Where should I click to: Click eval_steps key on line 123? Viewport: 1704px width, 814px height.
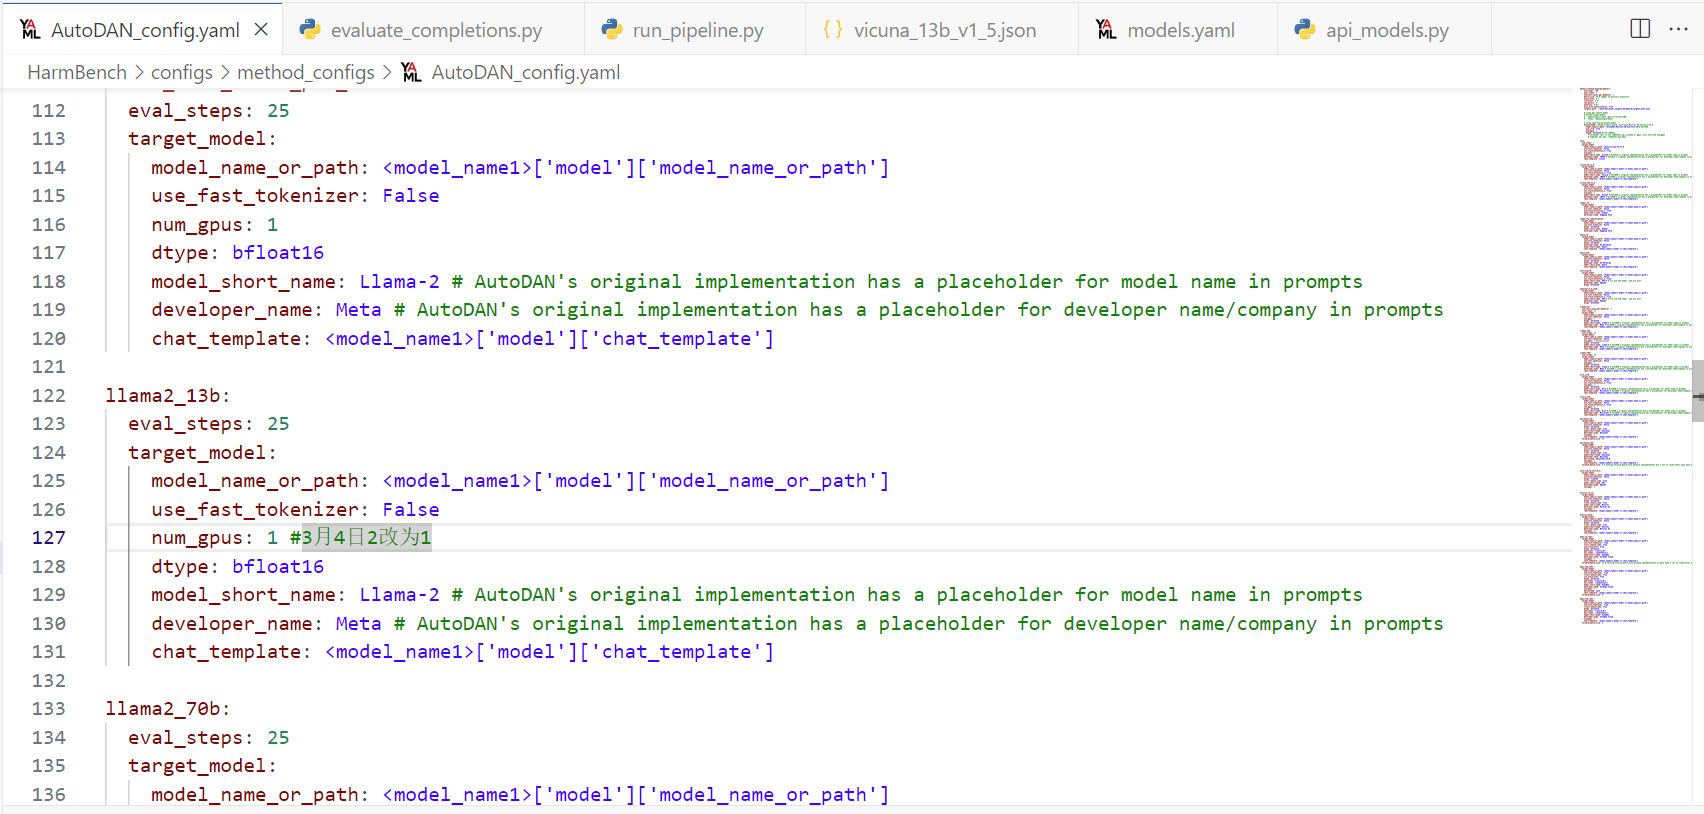[186, 424]
